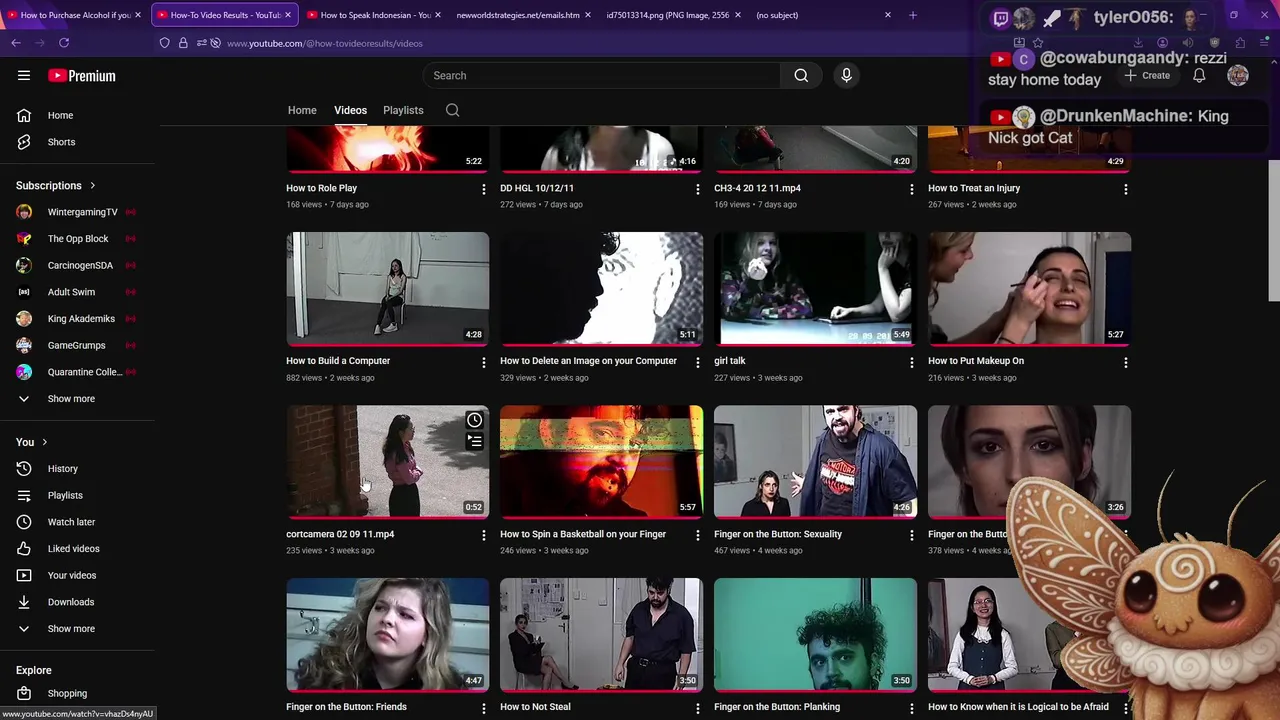The height and width of the screenshot is (720, 1280).
Task: Open The Opp Block subscription channel
Action: (x=77, y=239)
